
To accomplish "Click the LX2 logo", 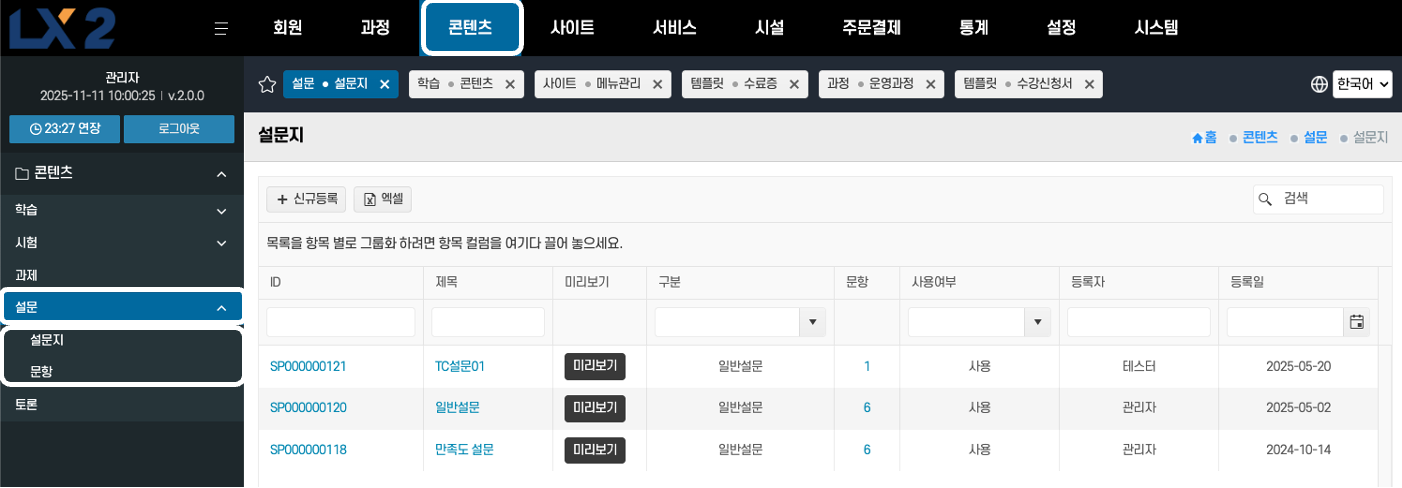I will 62,27.
